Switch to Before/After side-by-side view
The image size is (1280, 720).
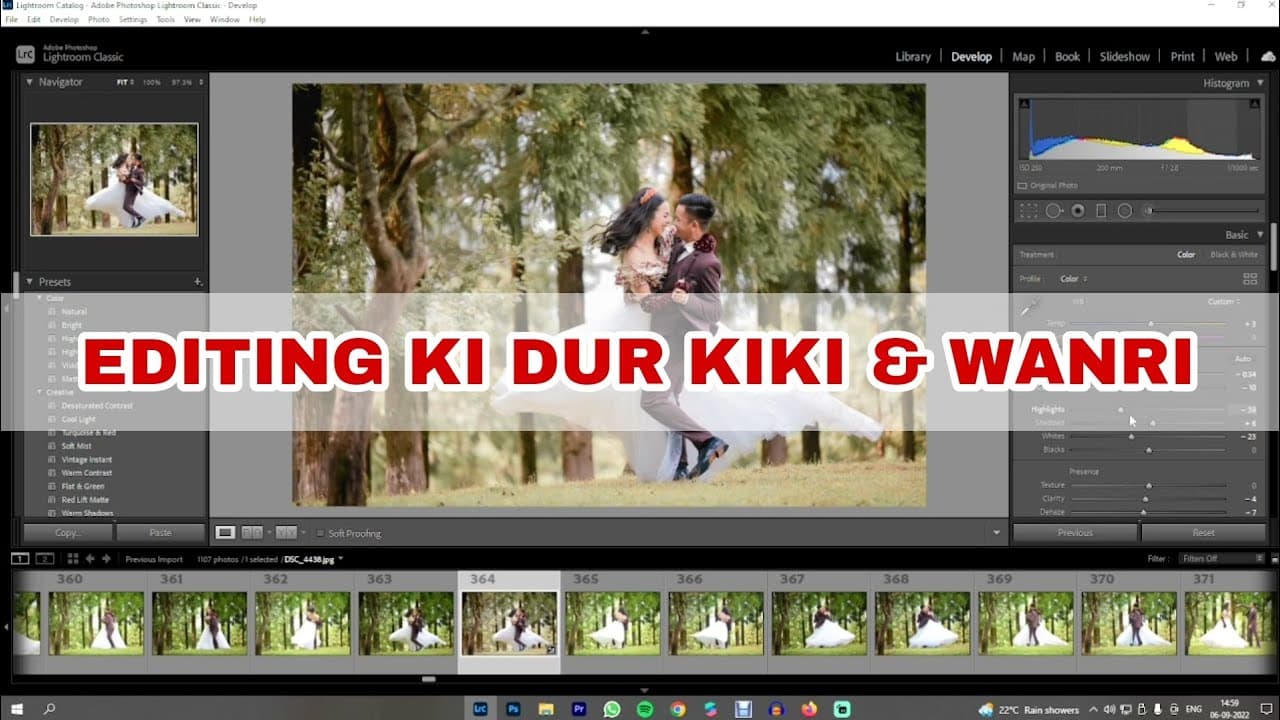click(x=254, y=533)
